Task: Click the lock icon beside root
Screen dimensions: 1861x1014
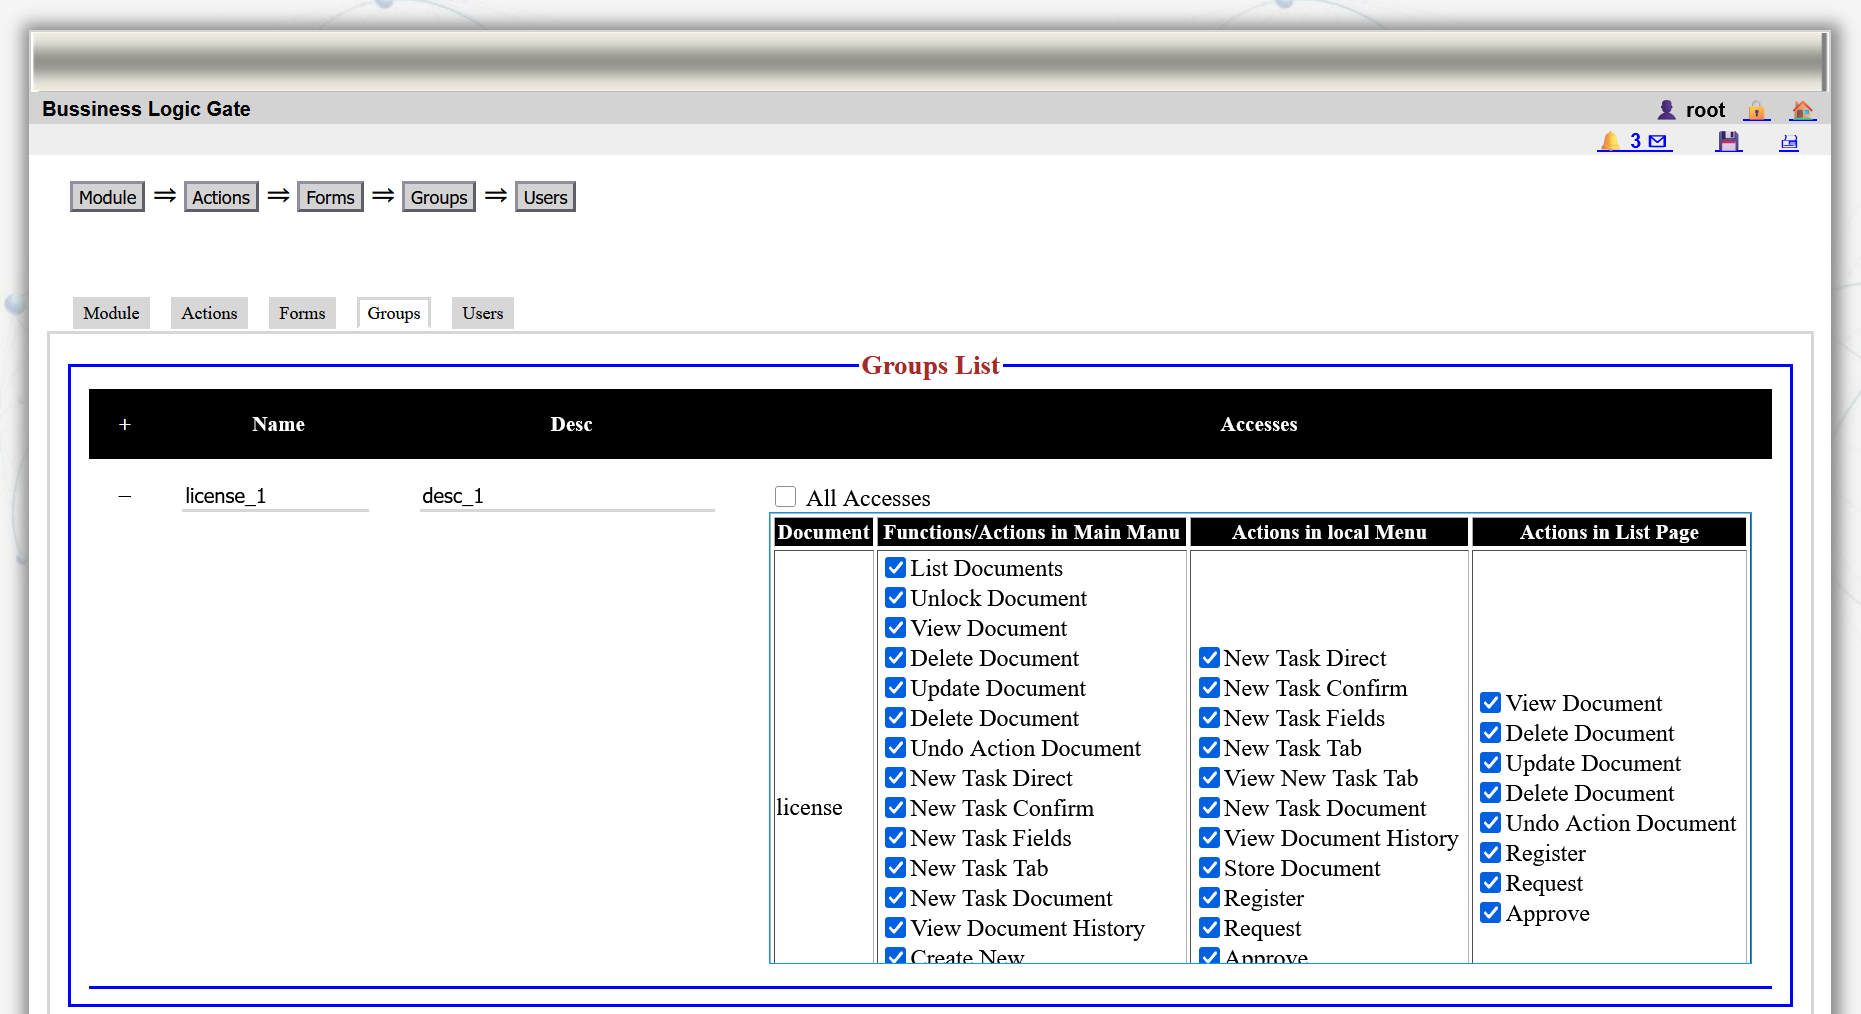Action: (x=1756, y=110)
